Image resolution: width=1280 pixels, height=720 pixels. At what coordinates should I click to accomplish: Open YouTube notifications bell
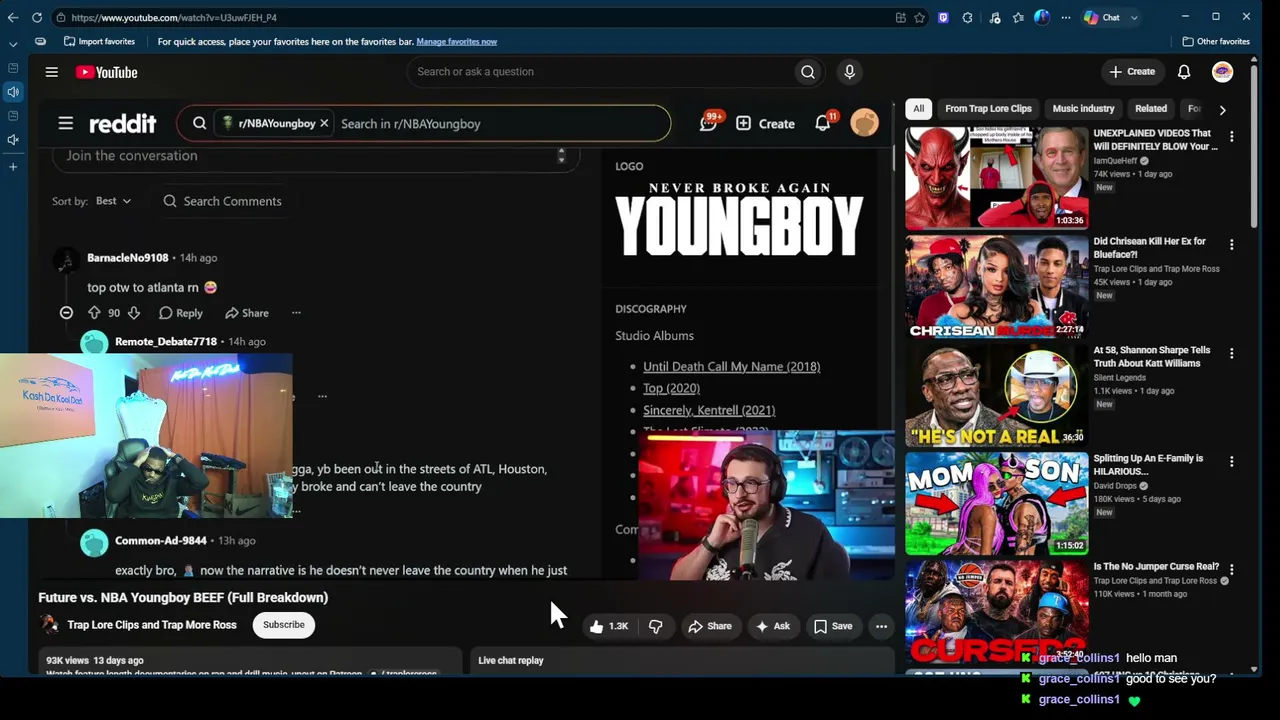pos(1184,72)
